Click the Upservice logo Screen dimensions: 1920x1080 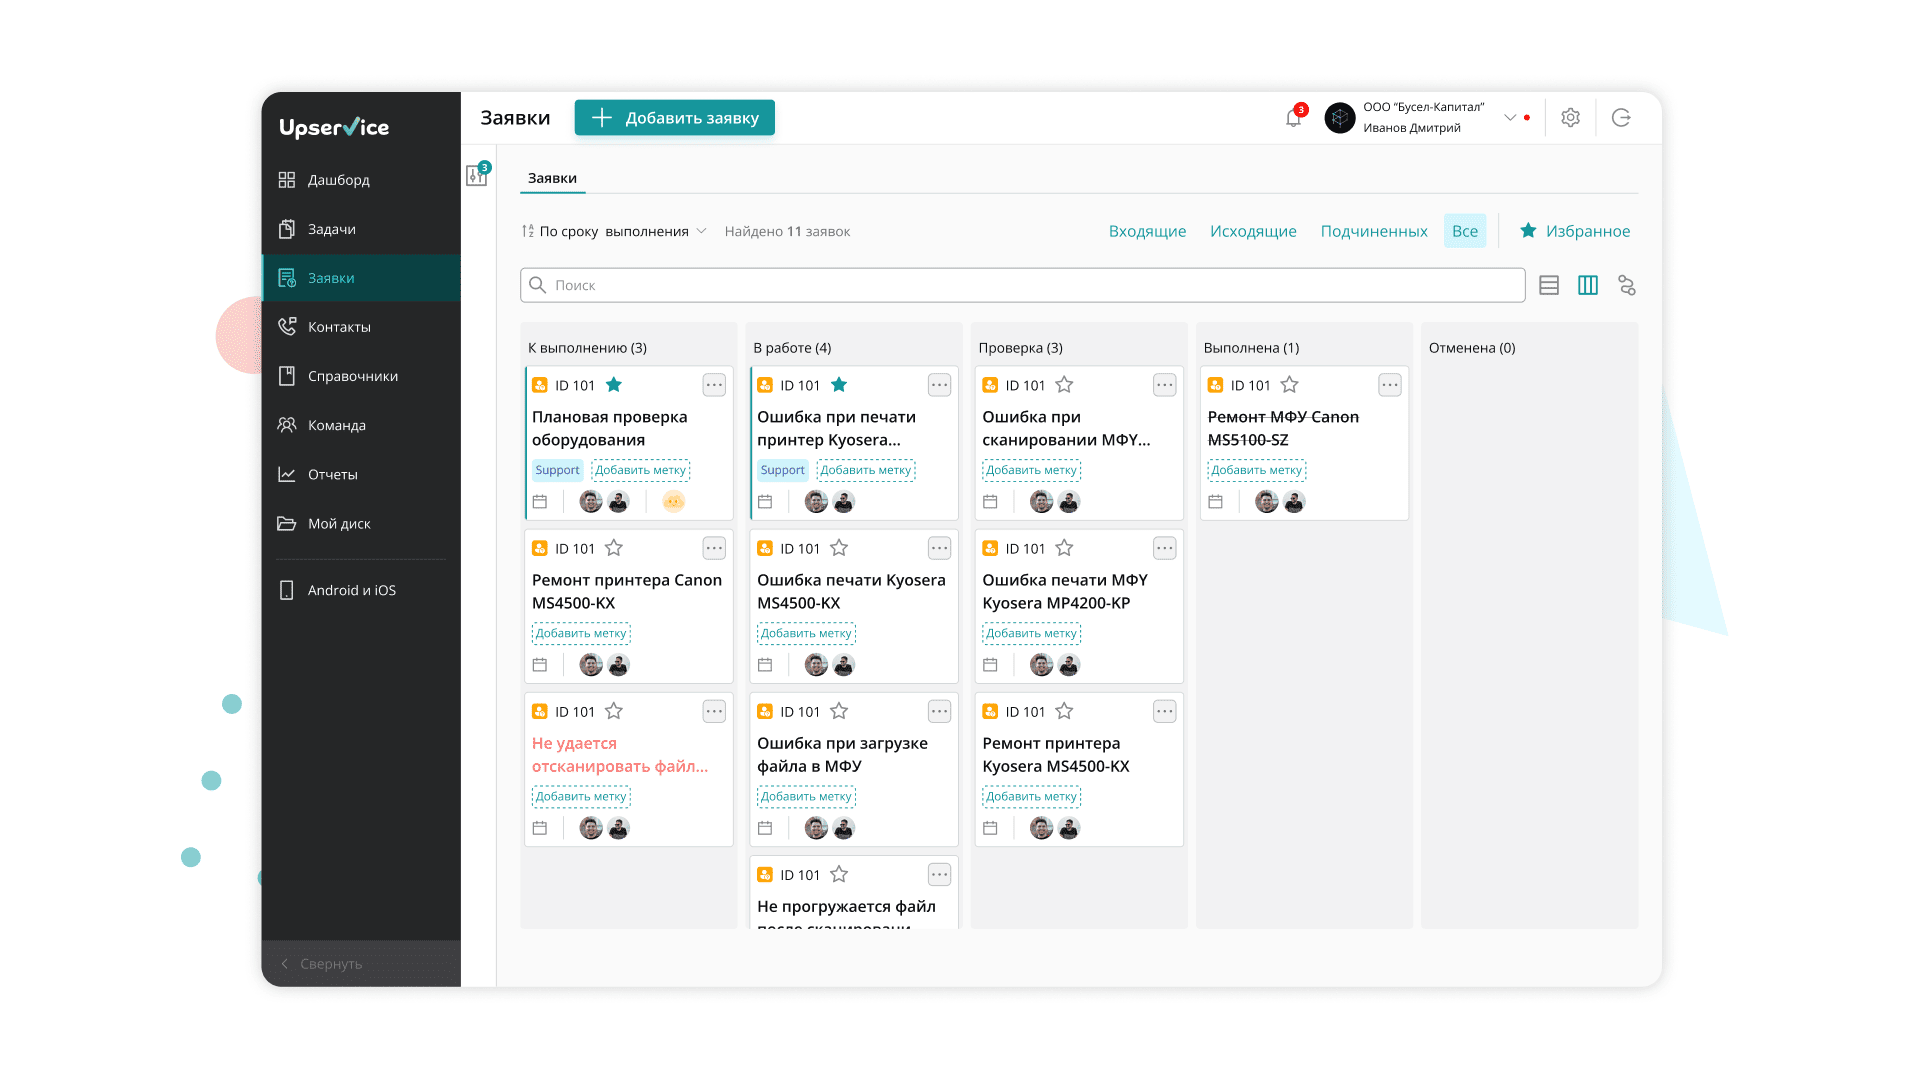[x=334, y=127]
